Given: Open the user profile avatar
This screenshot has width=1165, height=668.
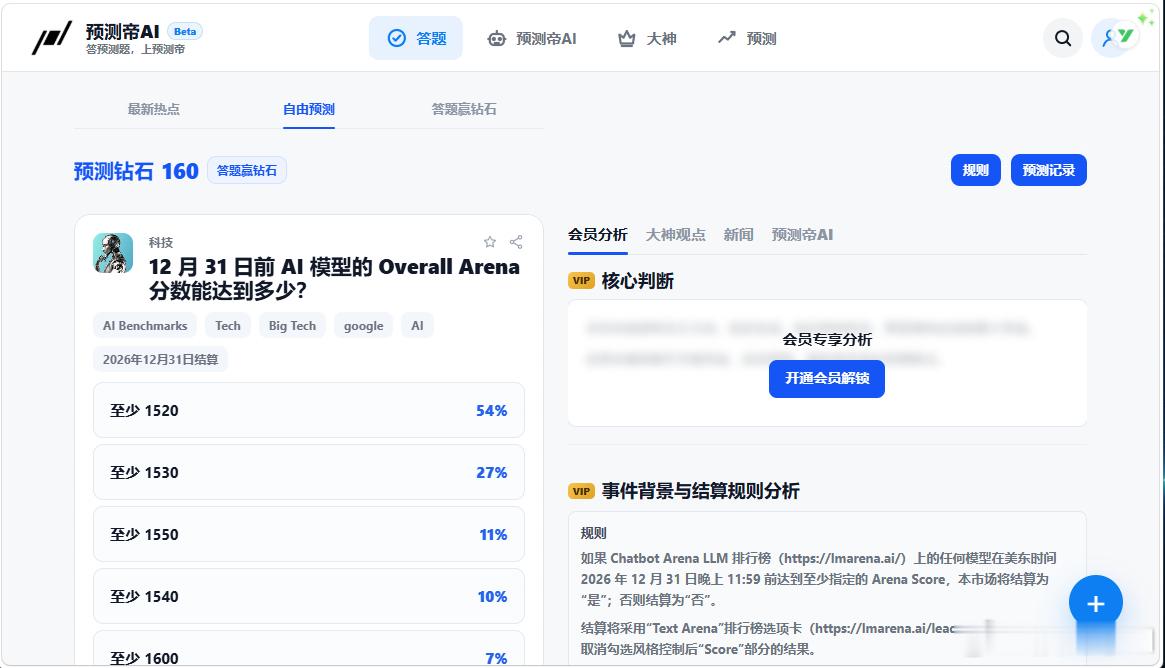Looking at the screenshot, I should pos(1111,38).
